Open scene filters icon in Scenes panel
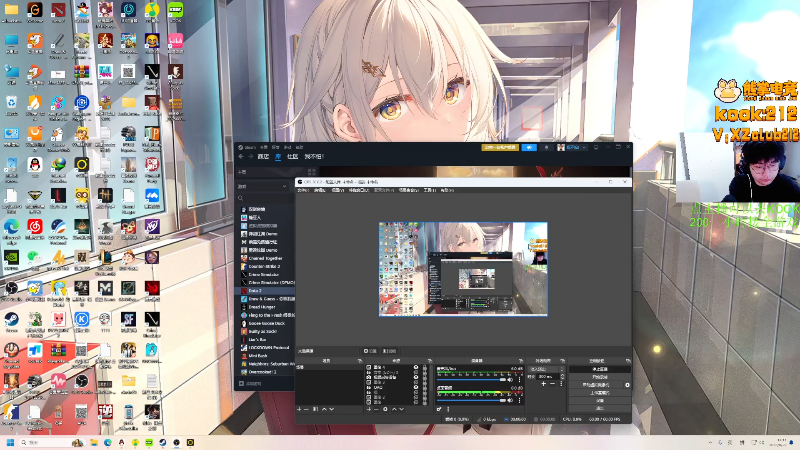Image resolution: width=800 pixels, height=450 pixels. pyautogui.click(x=315, y=409)
